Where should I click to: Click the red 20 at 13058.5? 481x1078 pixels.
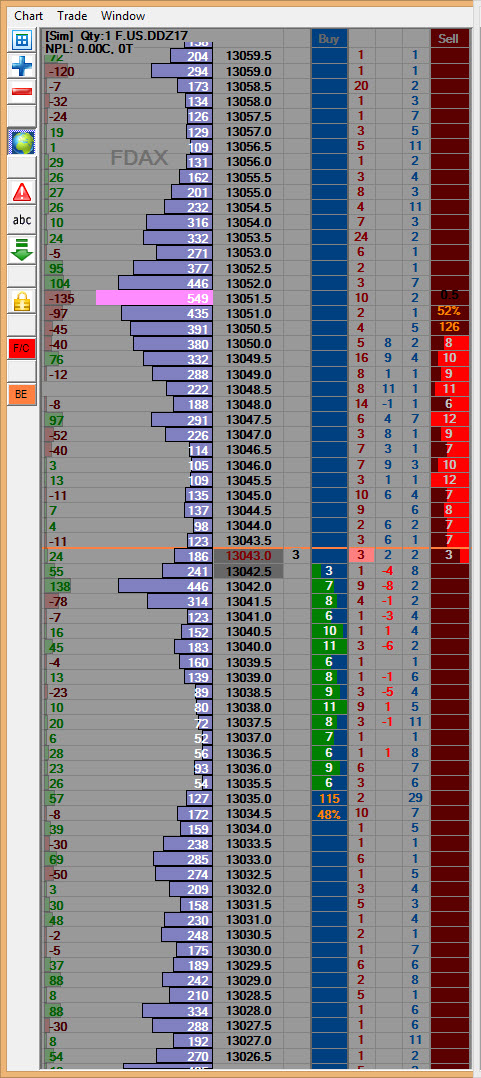pos(361,87)
